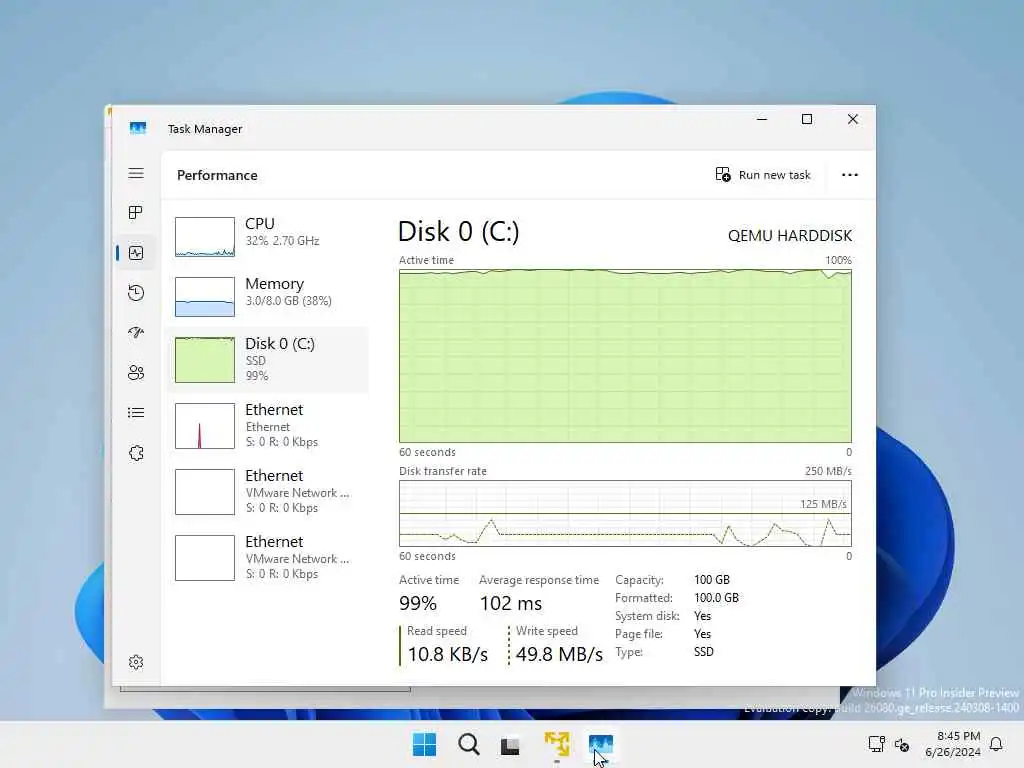Viewport: 1024px width, 768px height.
Task: Click the Write speed 49.8 MB/s value
Action: click(559, 654)
